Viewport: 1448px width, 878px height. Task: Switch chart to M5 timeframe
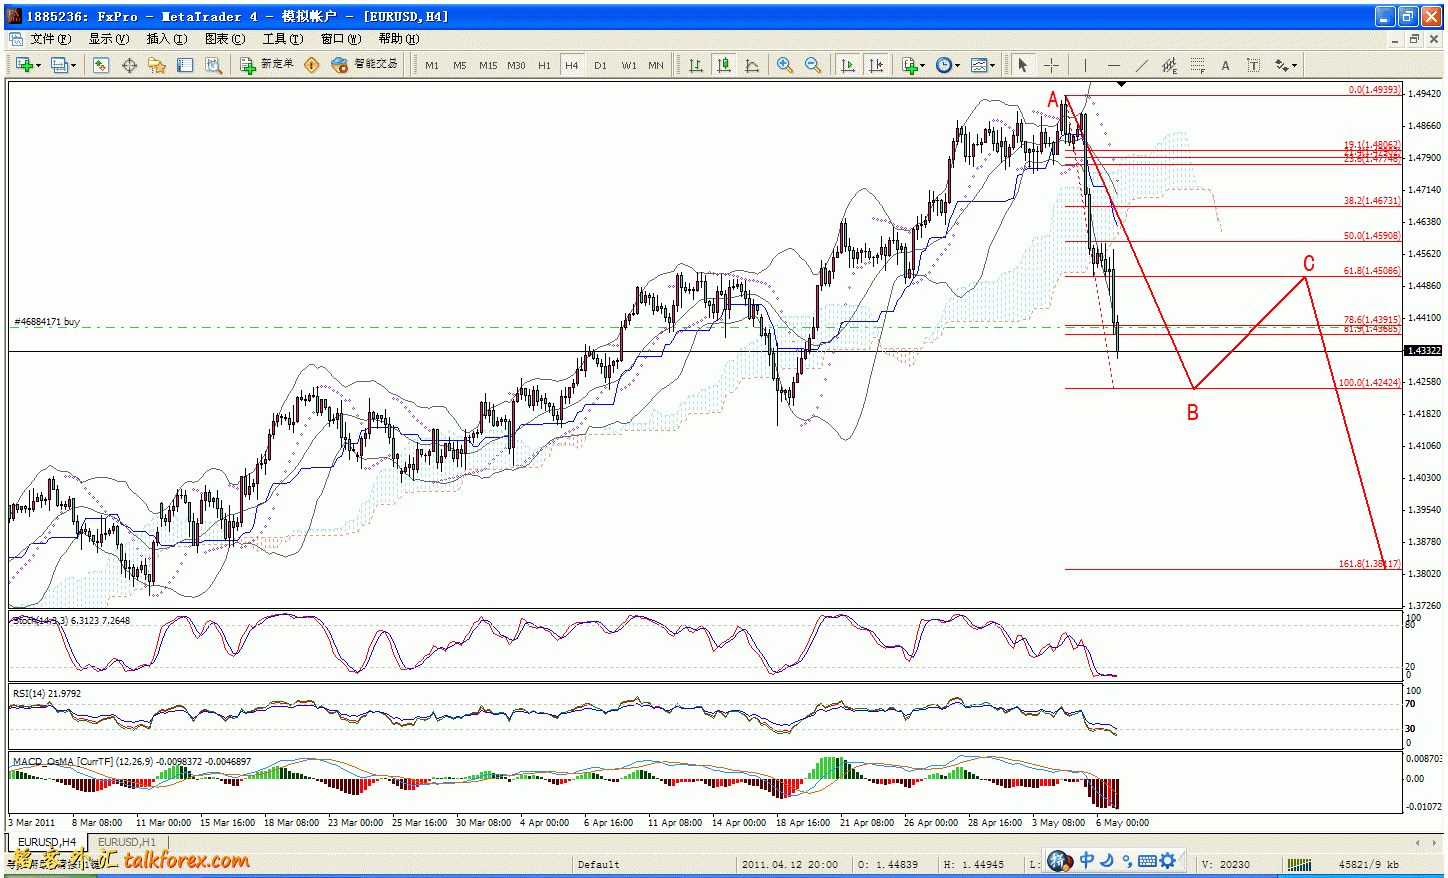(x=460, y=66)
